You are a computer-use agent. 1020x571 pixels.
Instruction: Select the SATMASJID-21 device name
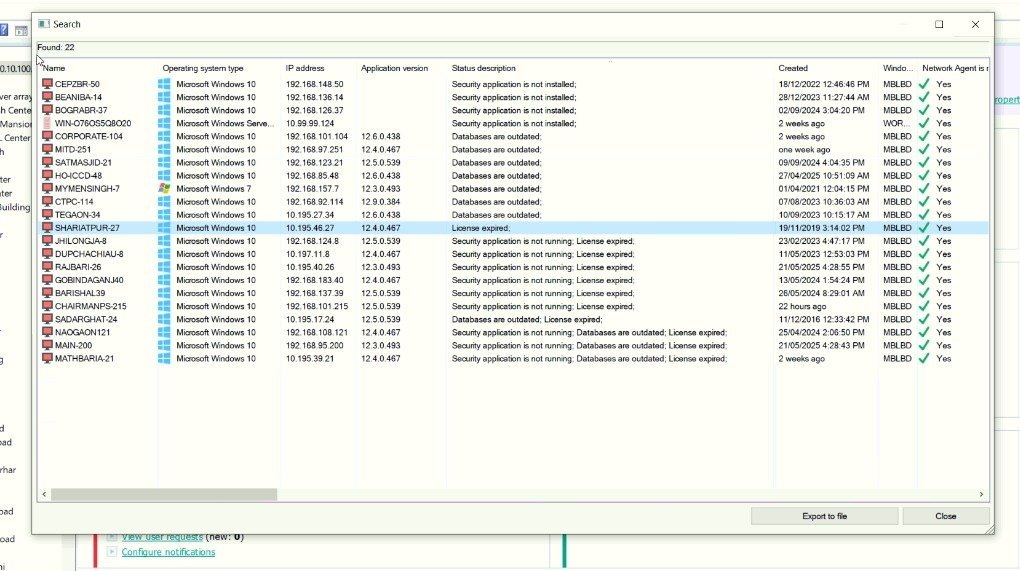[83, 163]
